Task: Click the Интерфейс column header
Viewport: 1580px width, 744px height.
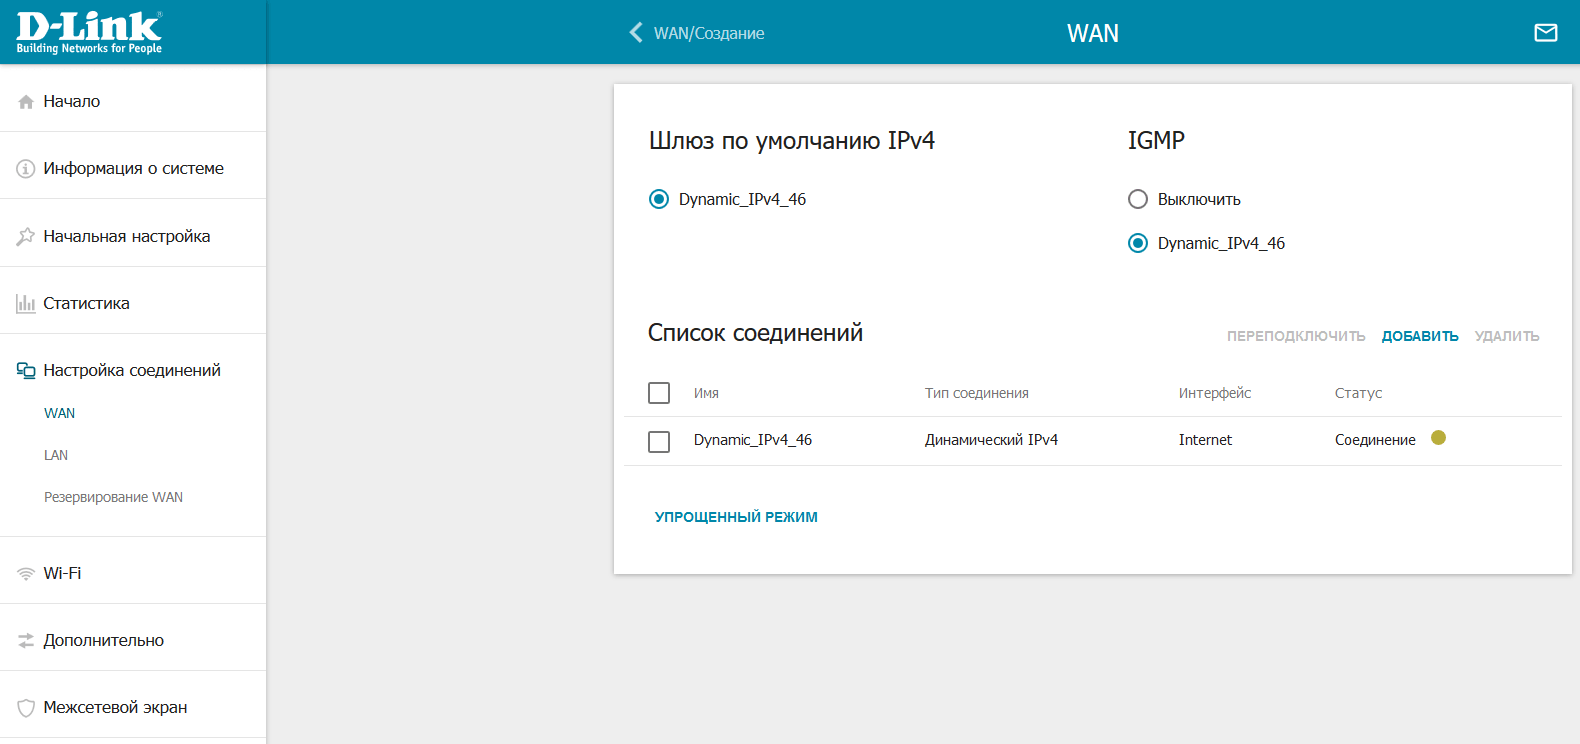Action: coord(1215,393)
